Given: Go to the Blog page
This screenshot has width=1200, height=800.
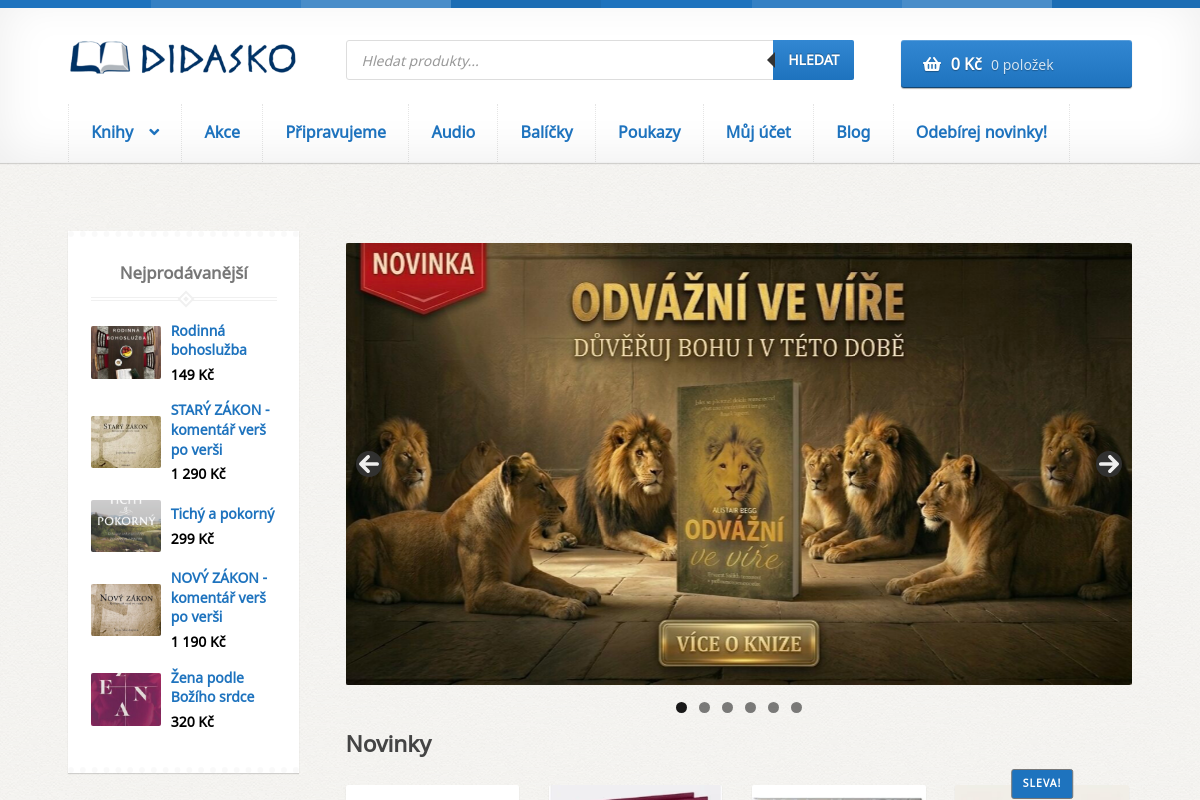Looking at the screenshot, I should click(x=853, y=132).
